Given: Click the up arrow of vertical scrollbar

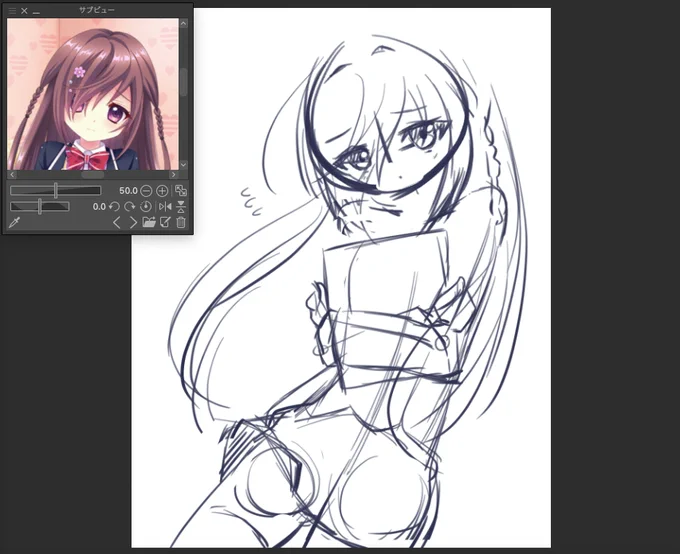Looking at the screenshot, I should point(183,23).
